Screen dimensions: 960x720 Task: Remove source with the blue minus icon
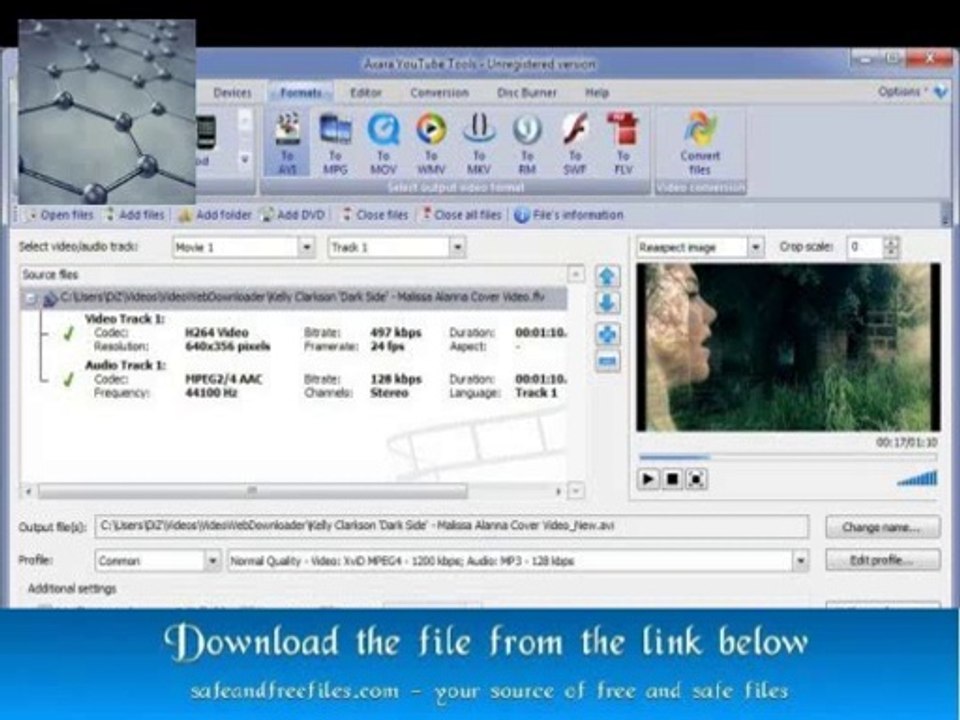pyautogui.click(x=607, y=361)
